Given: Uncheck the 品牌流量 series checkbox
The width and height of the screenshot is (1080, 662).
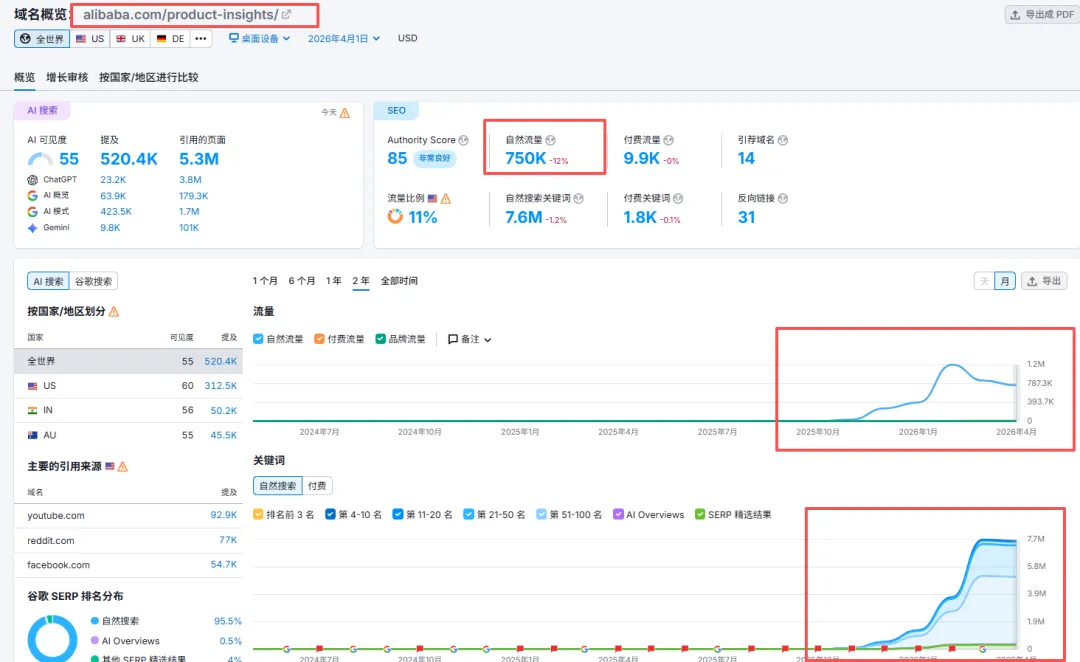Looking at the screenshot, I should pos(380,339).
